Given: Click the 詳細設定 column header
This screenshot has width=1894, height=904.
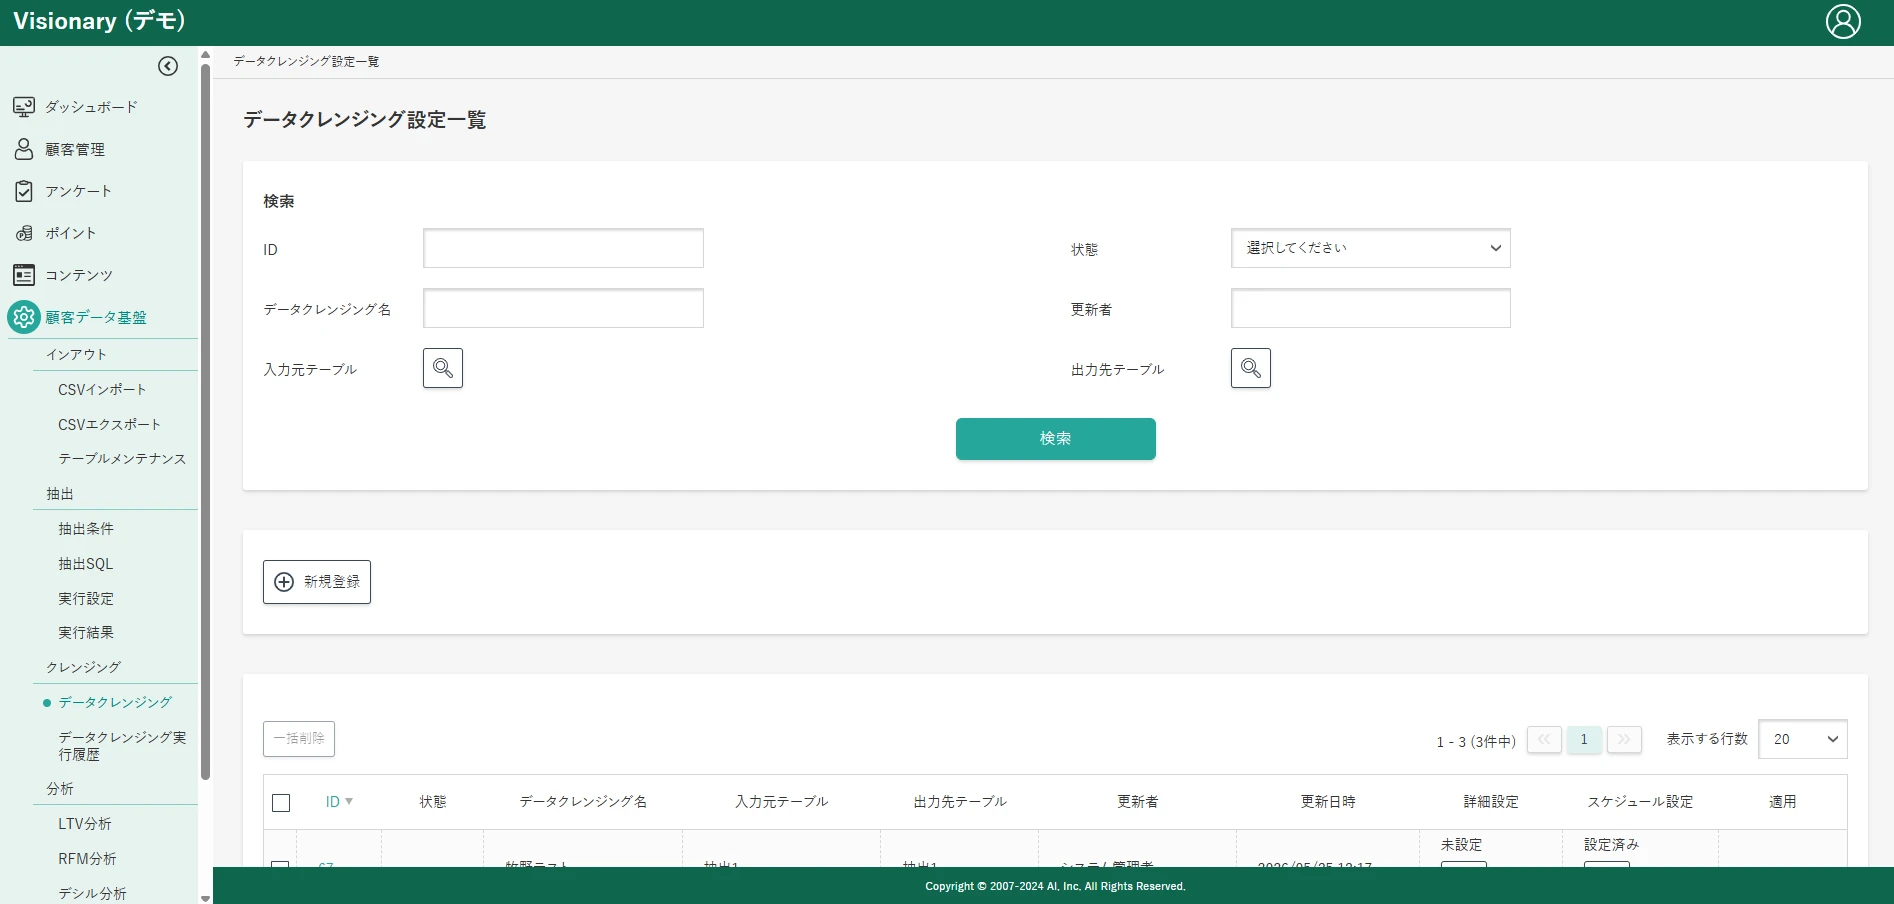Looking at the screenshot, I should point(1491,802).
